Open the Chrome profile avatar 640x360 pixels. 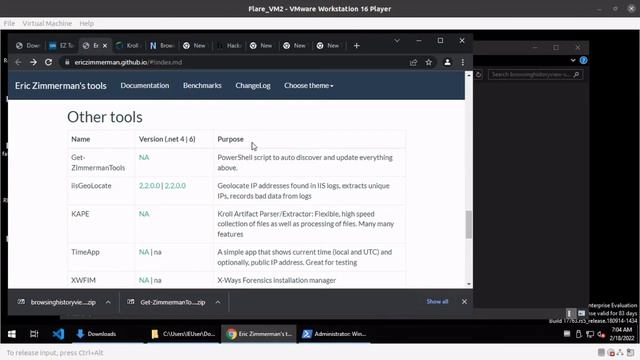click(447, 62)
